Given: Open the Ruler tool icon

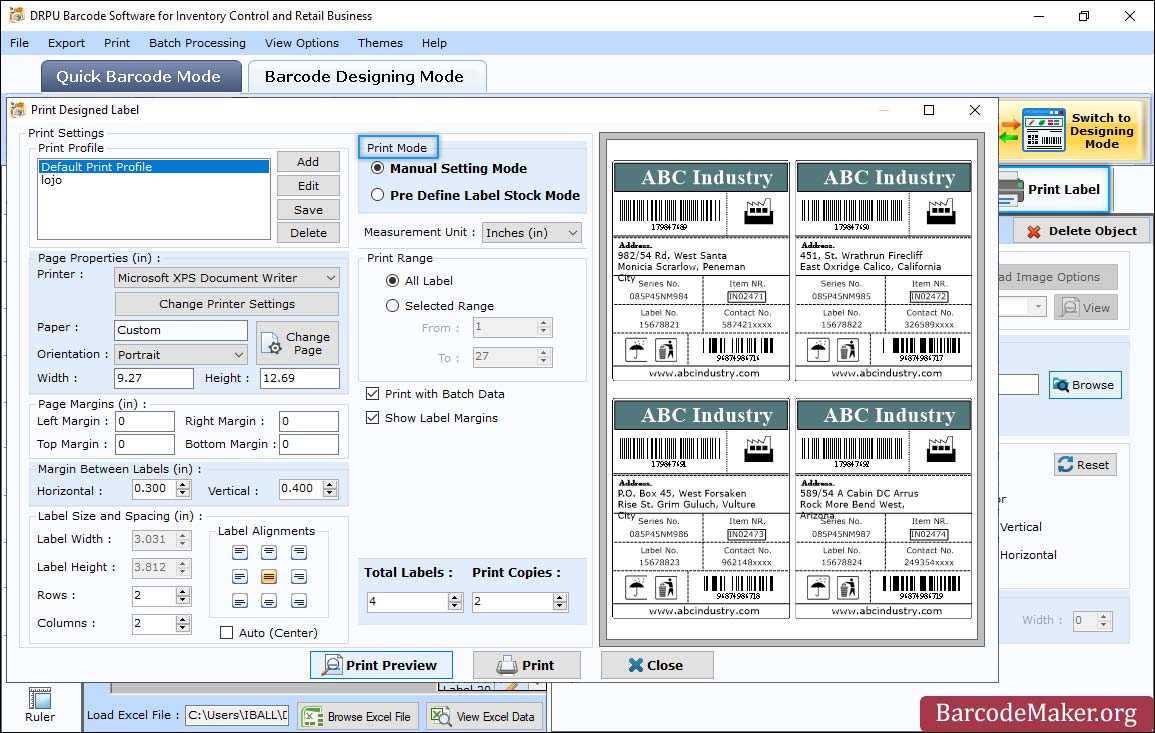Looking at the screenshot, I should click(40, 698).
